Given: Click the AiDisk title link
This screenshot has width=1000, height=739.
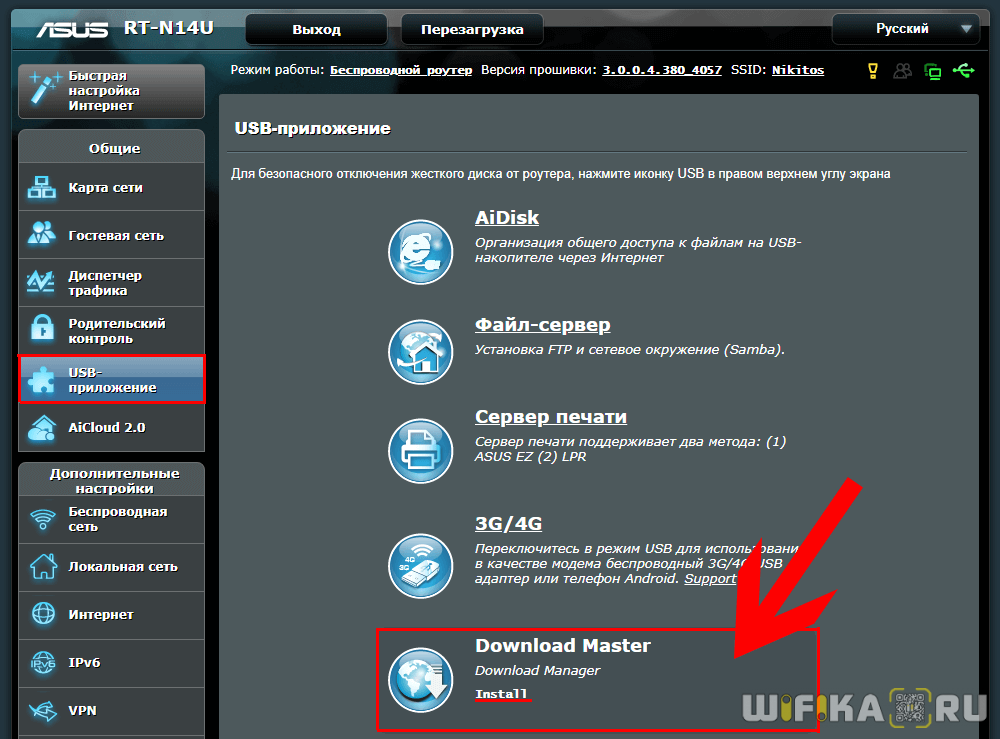Looking at the screenshot, I should 507,218.
